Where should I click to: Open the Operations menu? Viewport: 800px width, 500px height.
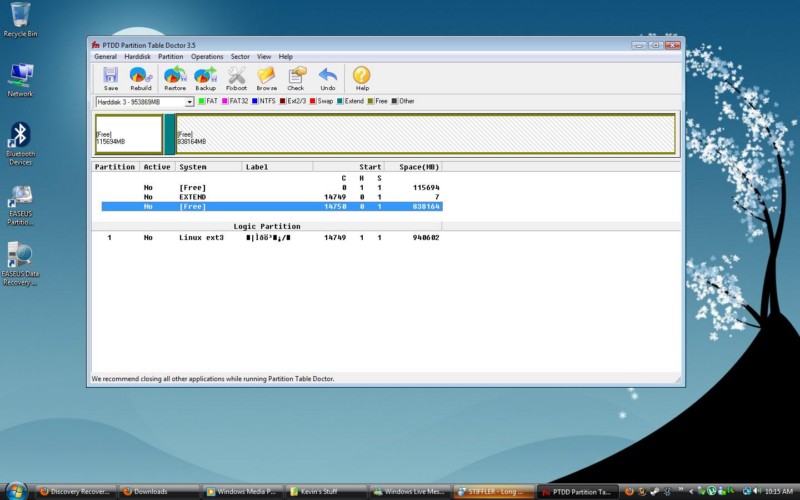click(x=207, y=57)
